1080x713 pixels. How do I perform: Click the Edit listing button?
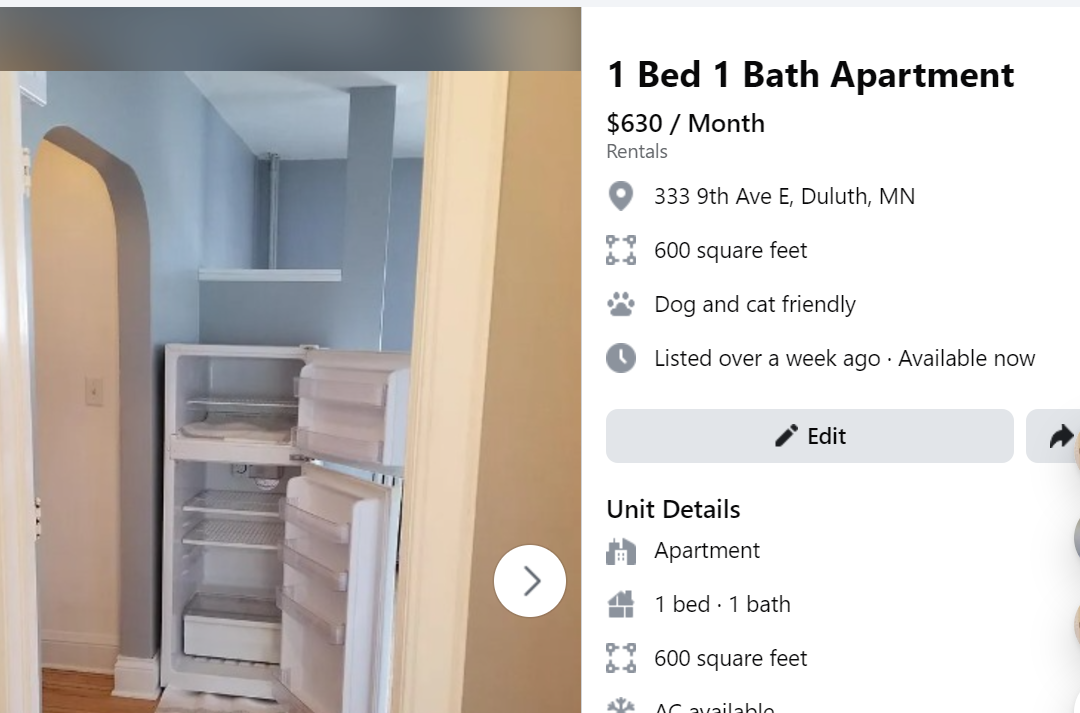tap(809, 436)
